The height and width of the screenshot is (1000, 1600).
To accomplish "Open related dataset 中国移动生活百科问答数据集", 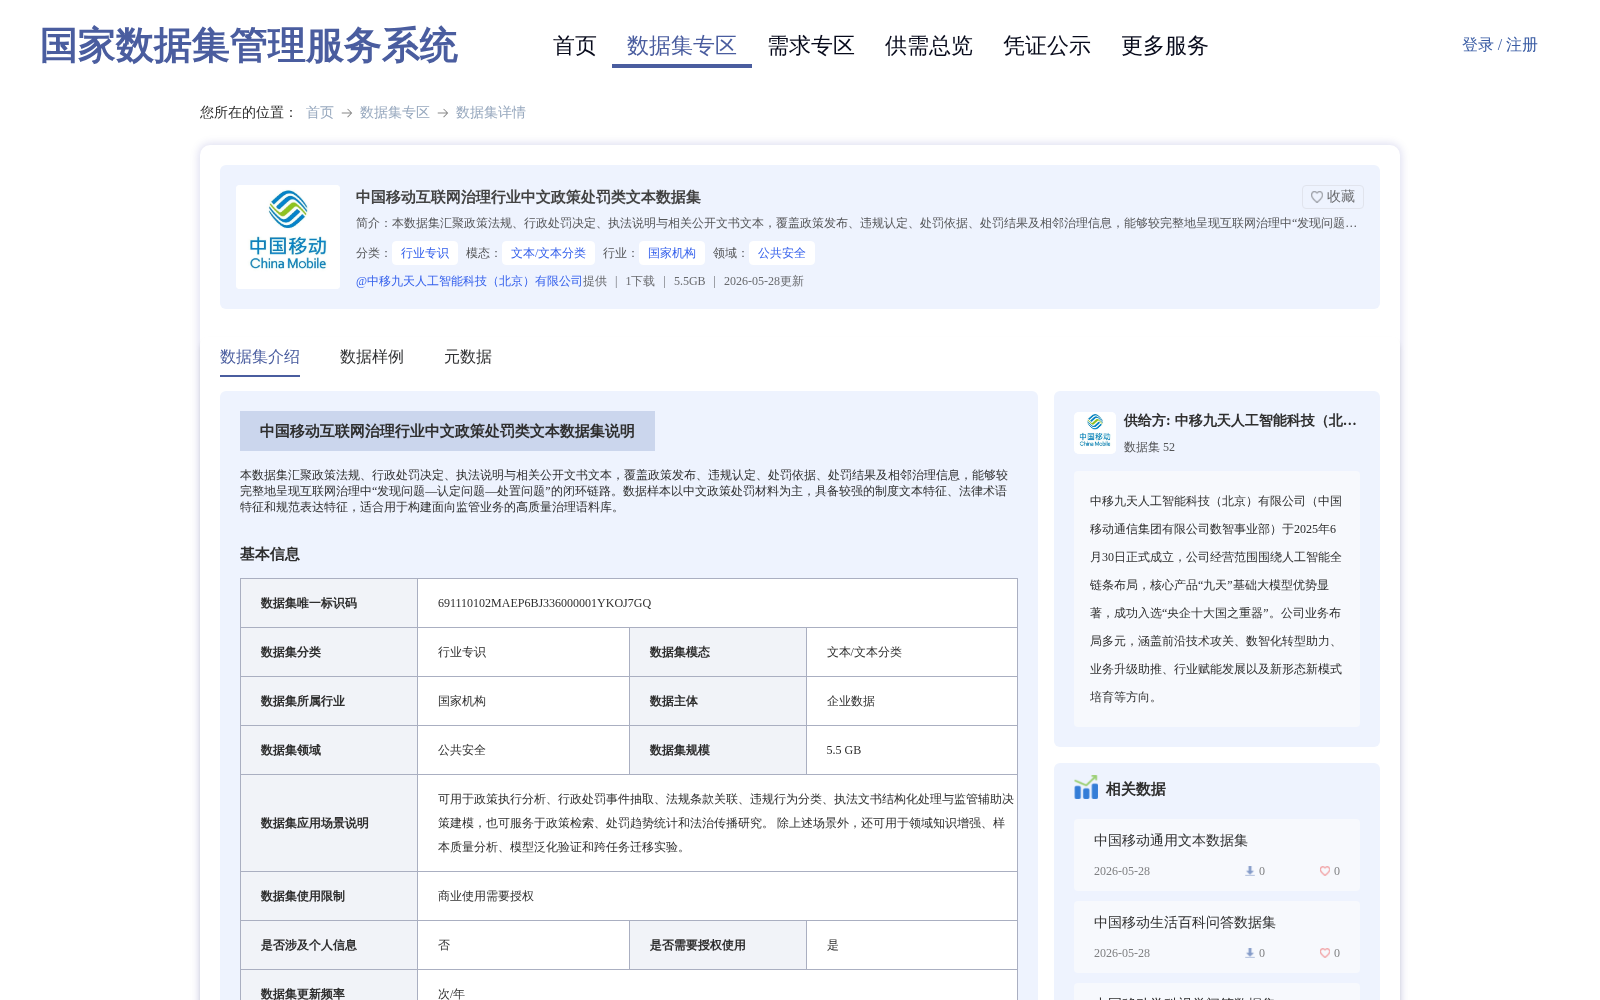I will [1185, 922].
